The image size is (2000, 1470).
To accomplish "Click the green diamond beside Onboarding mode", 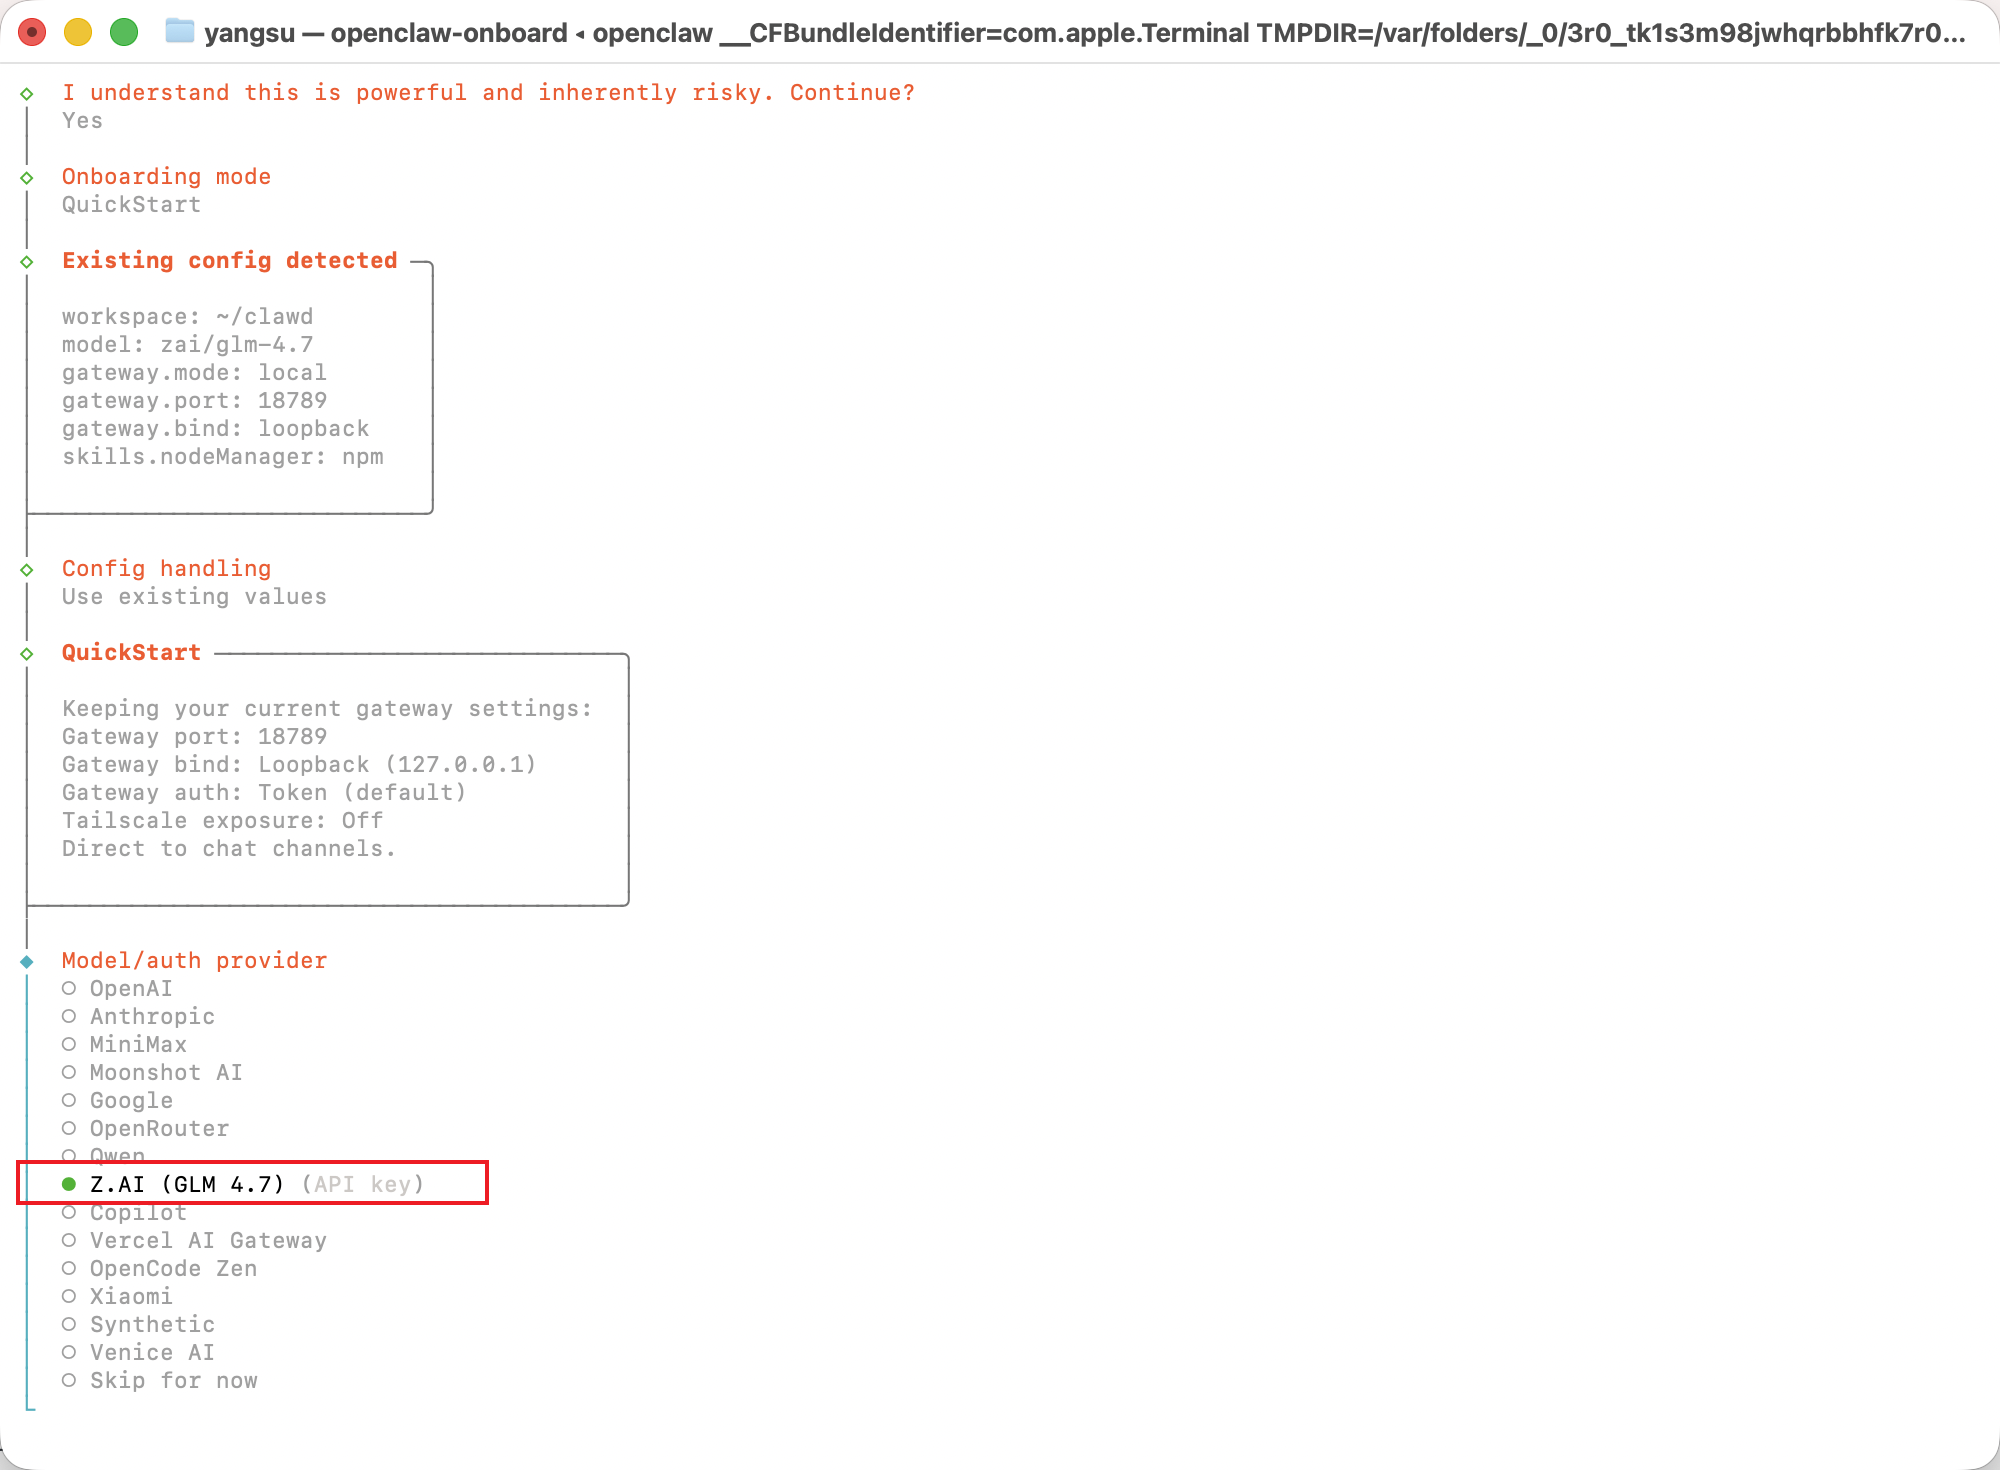I will tap(27, 178).
